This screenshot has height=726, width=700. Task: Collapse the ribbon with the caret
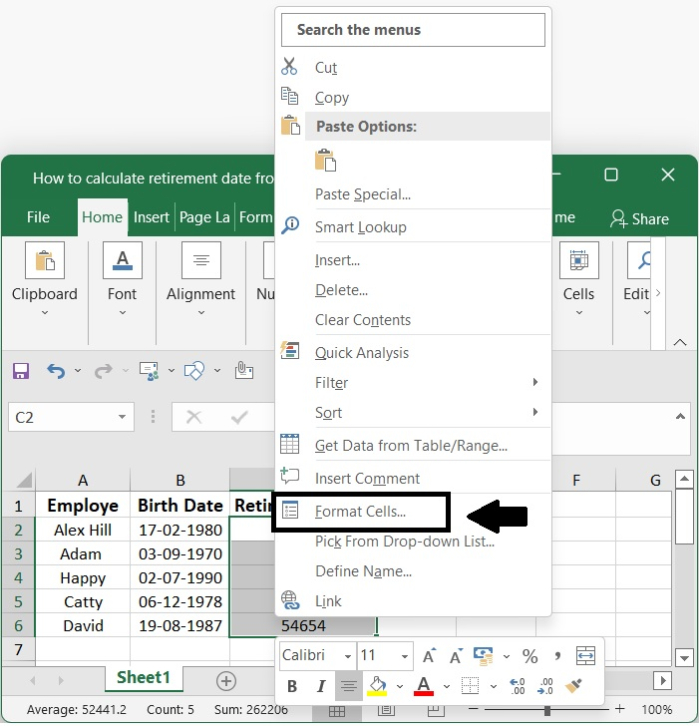click(680, 342)
